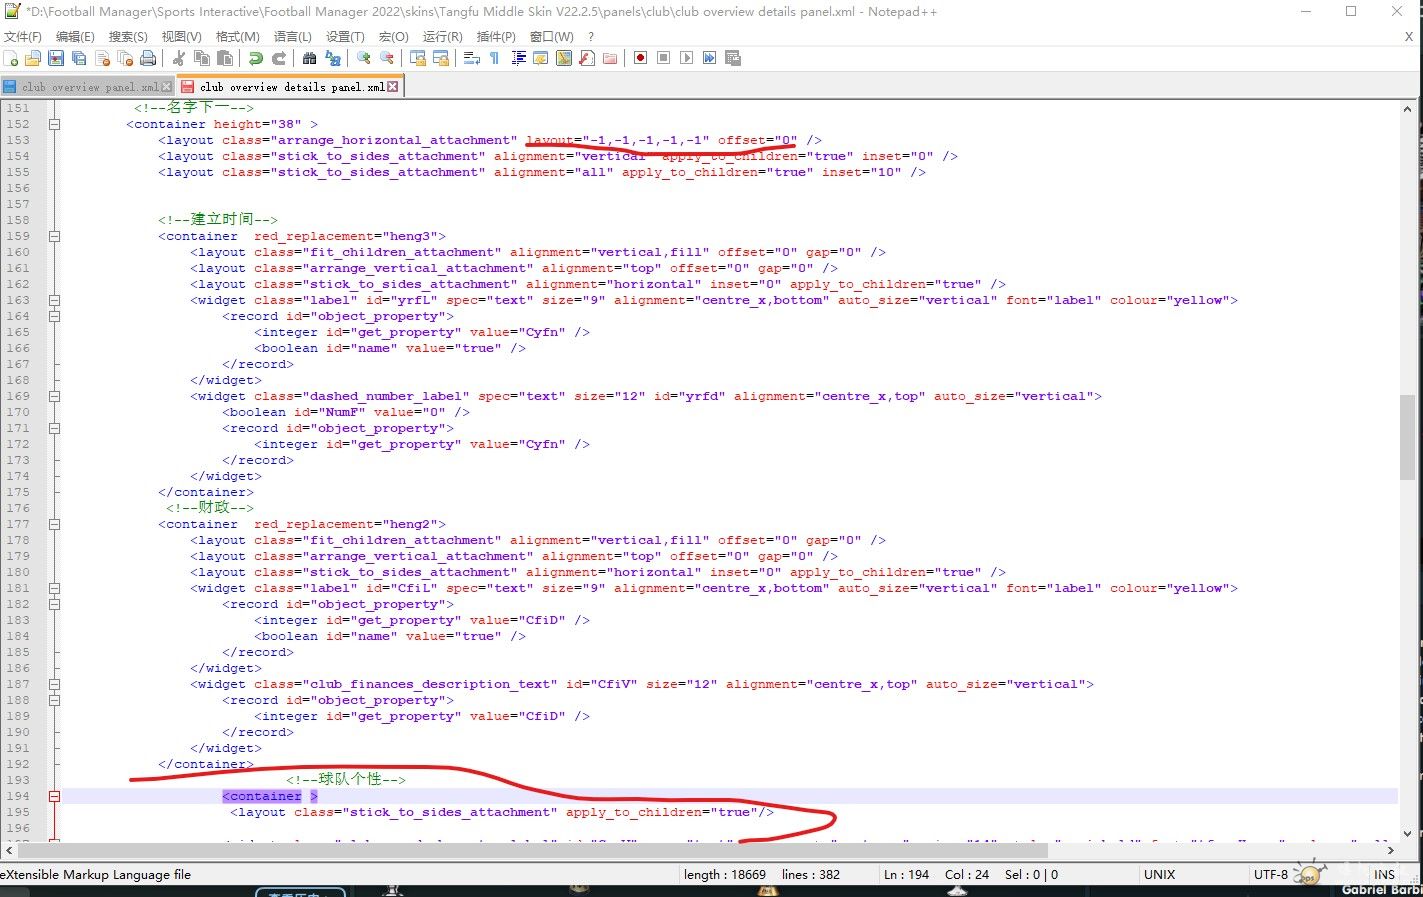Click UNIX line ending in status bar

point(1159,874)
